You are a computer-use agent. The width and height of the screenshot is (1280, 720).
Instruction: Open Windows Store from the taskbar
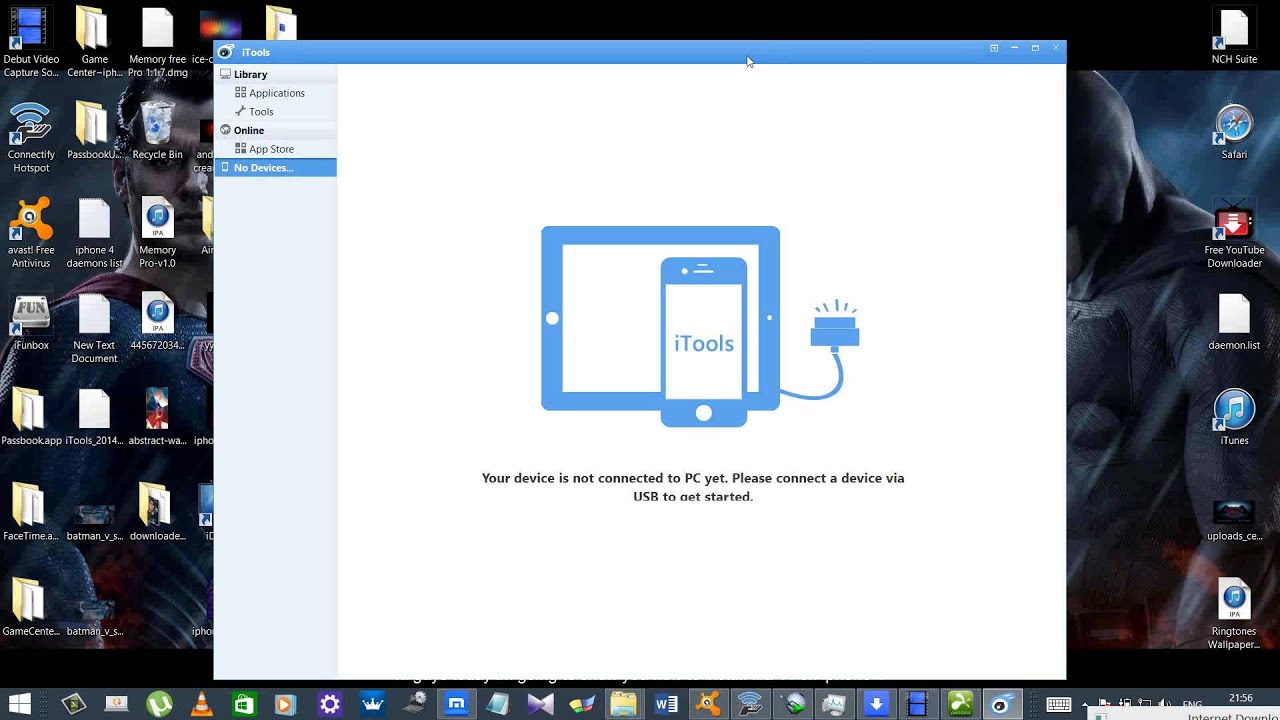coord(244,704)
